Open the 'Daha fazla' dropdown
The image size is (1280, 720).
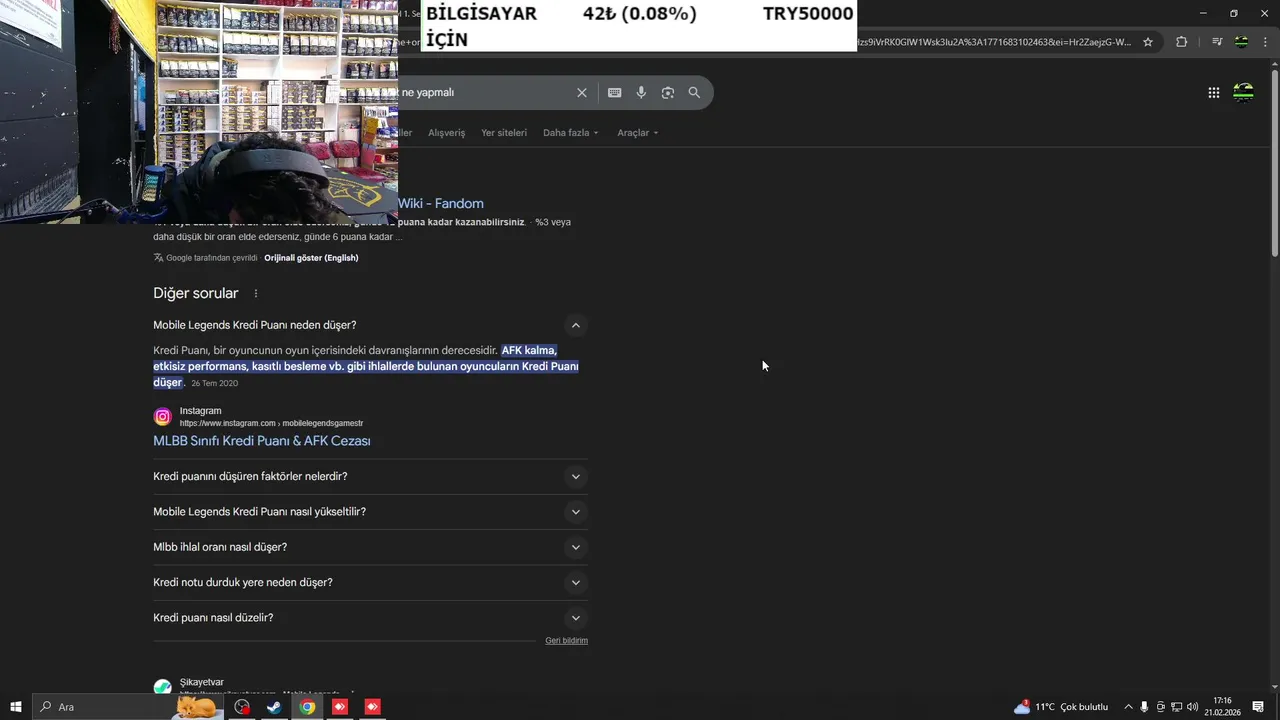tap(570, 133)
